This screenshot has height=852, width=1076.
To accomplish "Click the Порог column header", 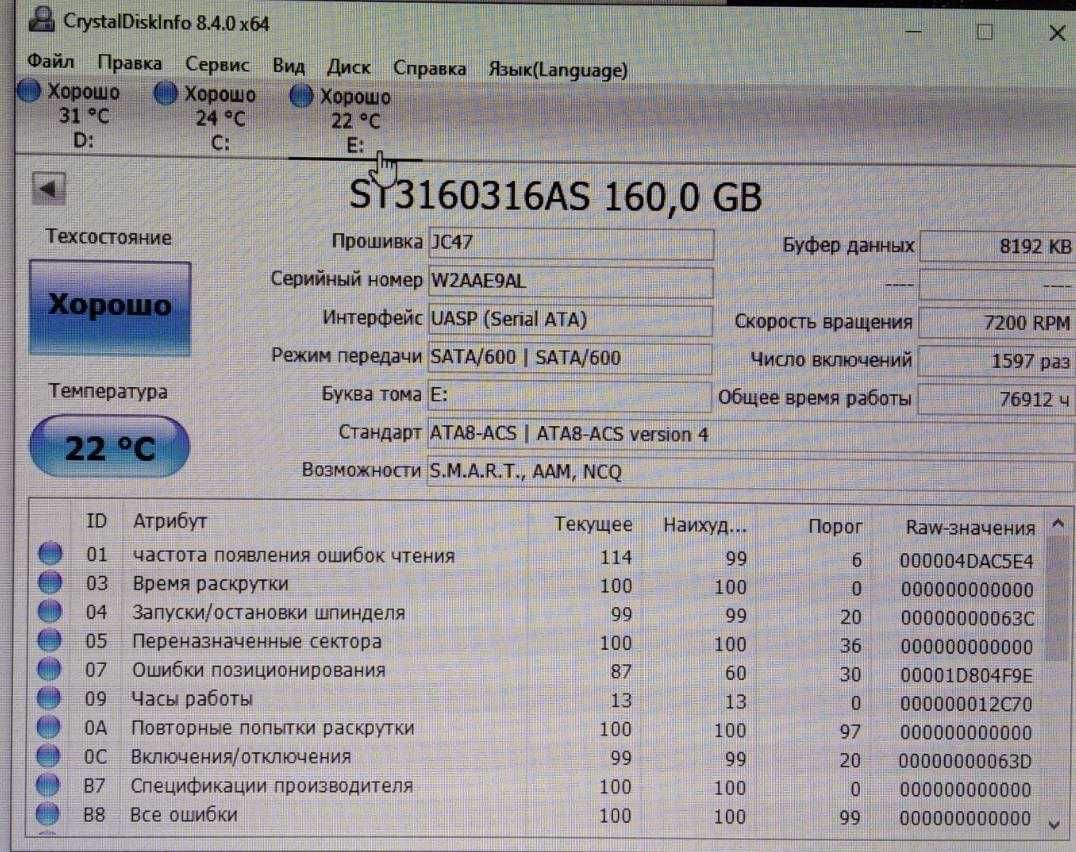I will [x=834, y=527].
